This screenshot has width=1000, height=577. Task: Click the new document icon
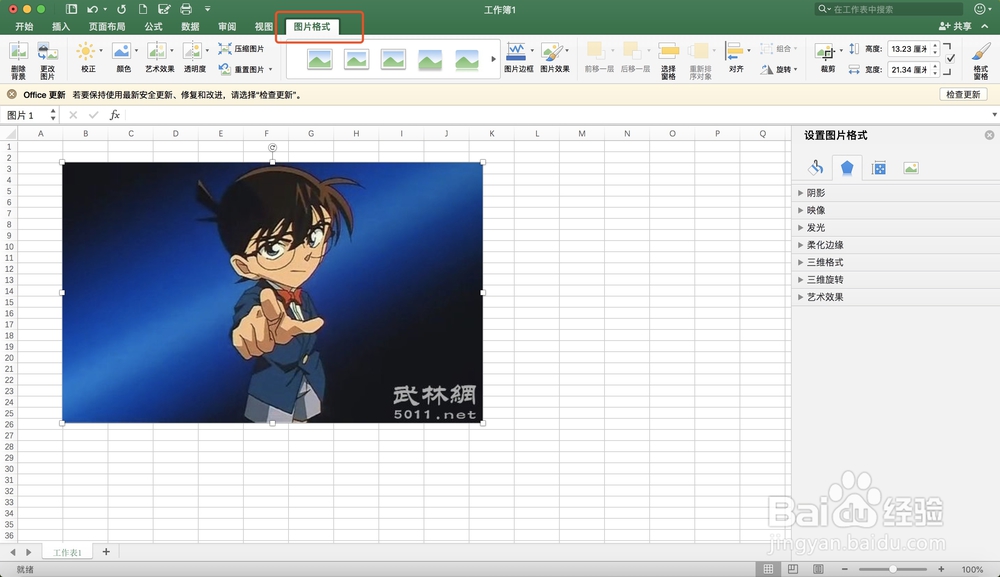coord(143,9)
